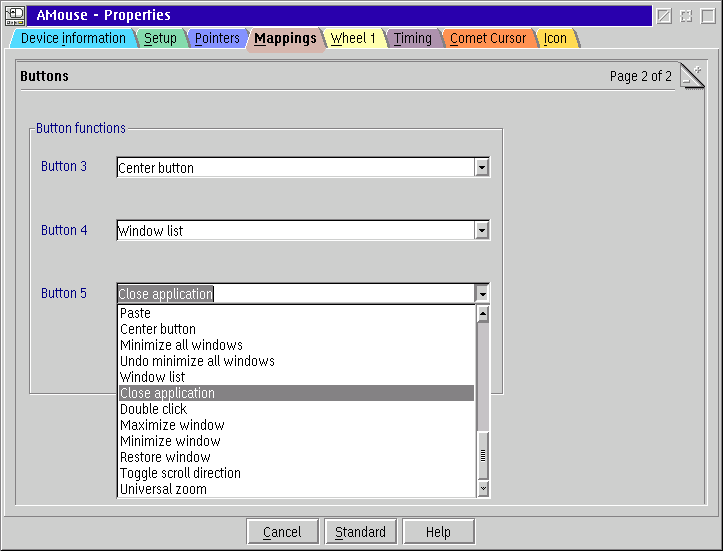
Task: Select Universal zoom option
Action: click(x=296, y=489)
